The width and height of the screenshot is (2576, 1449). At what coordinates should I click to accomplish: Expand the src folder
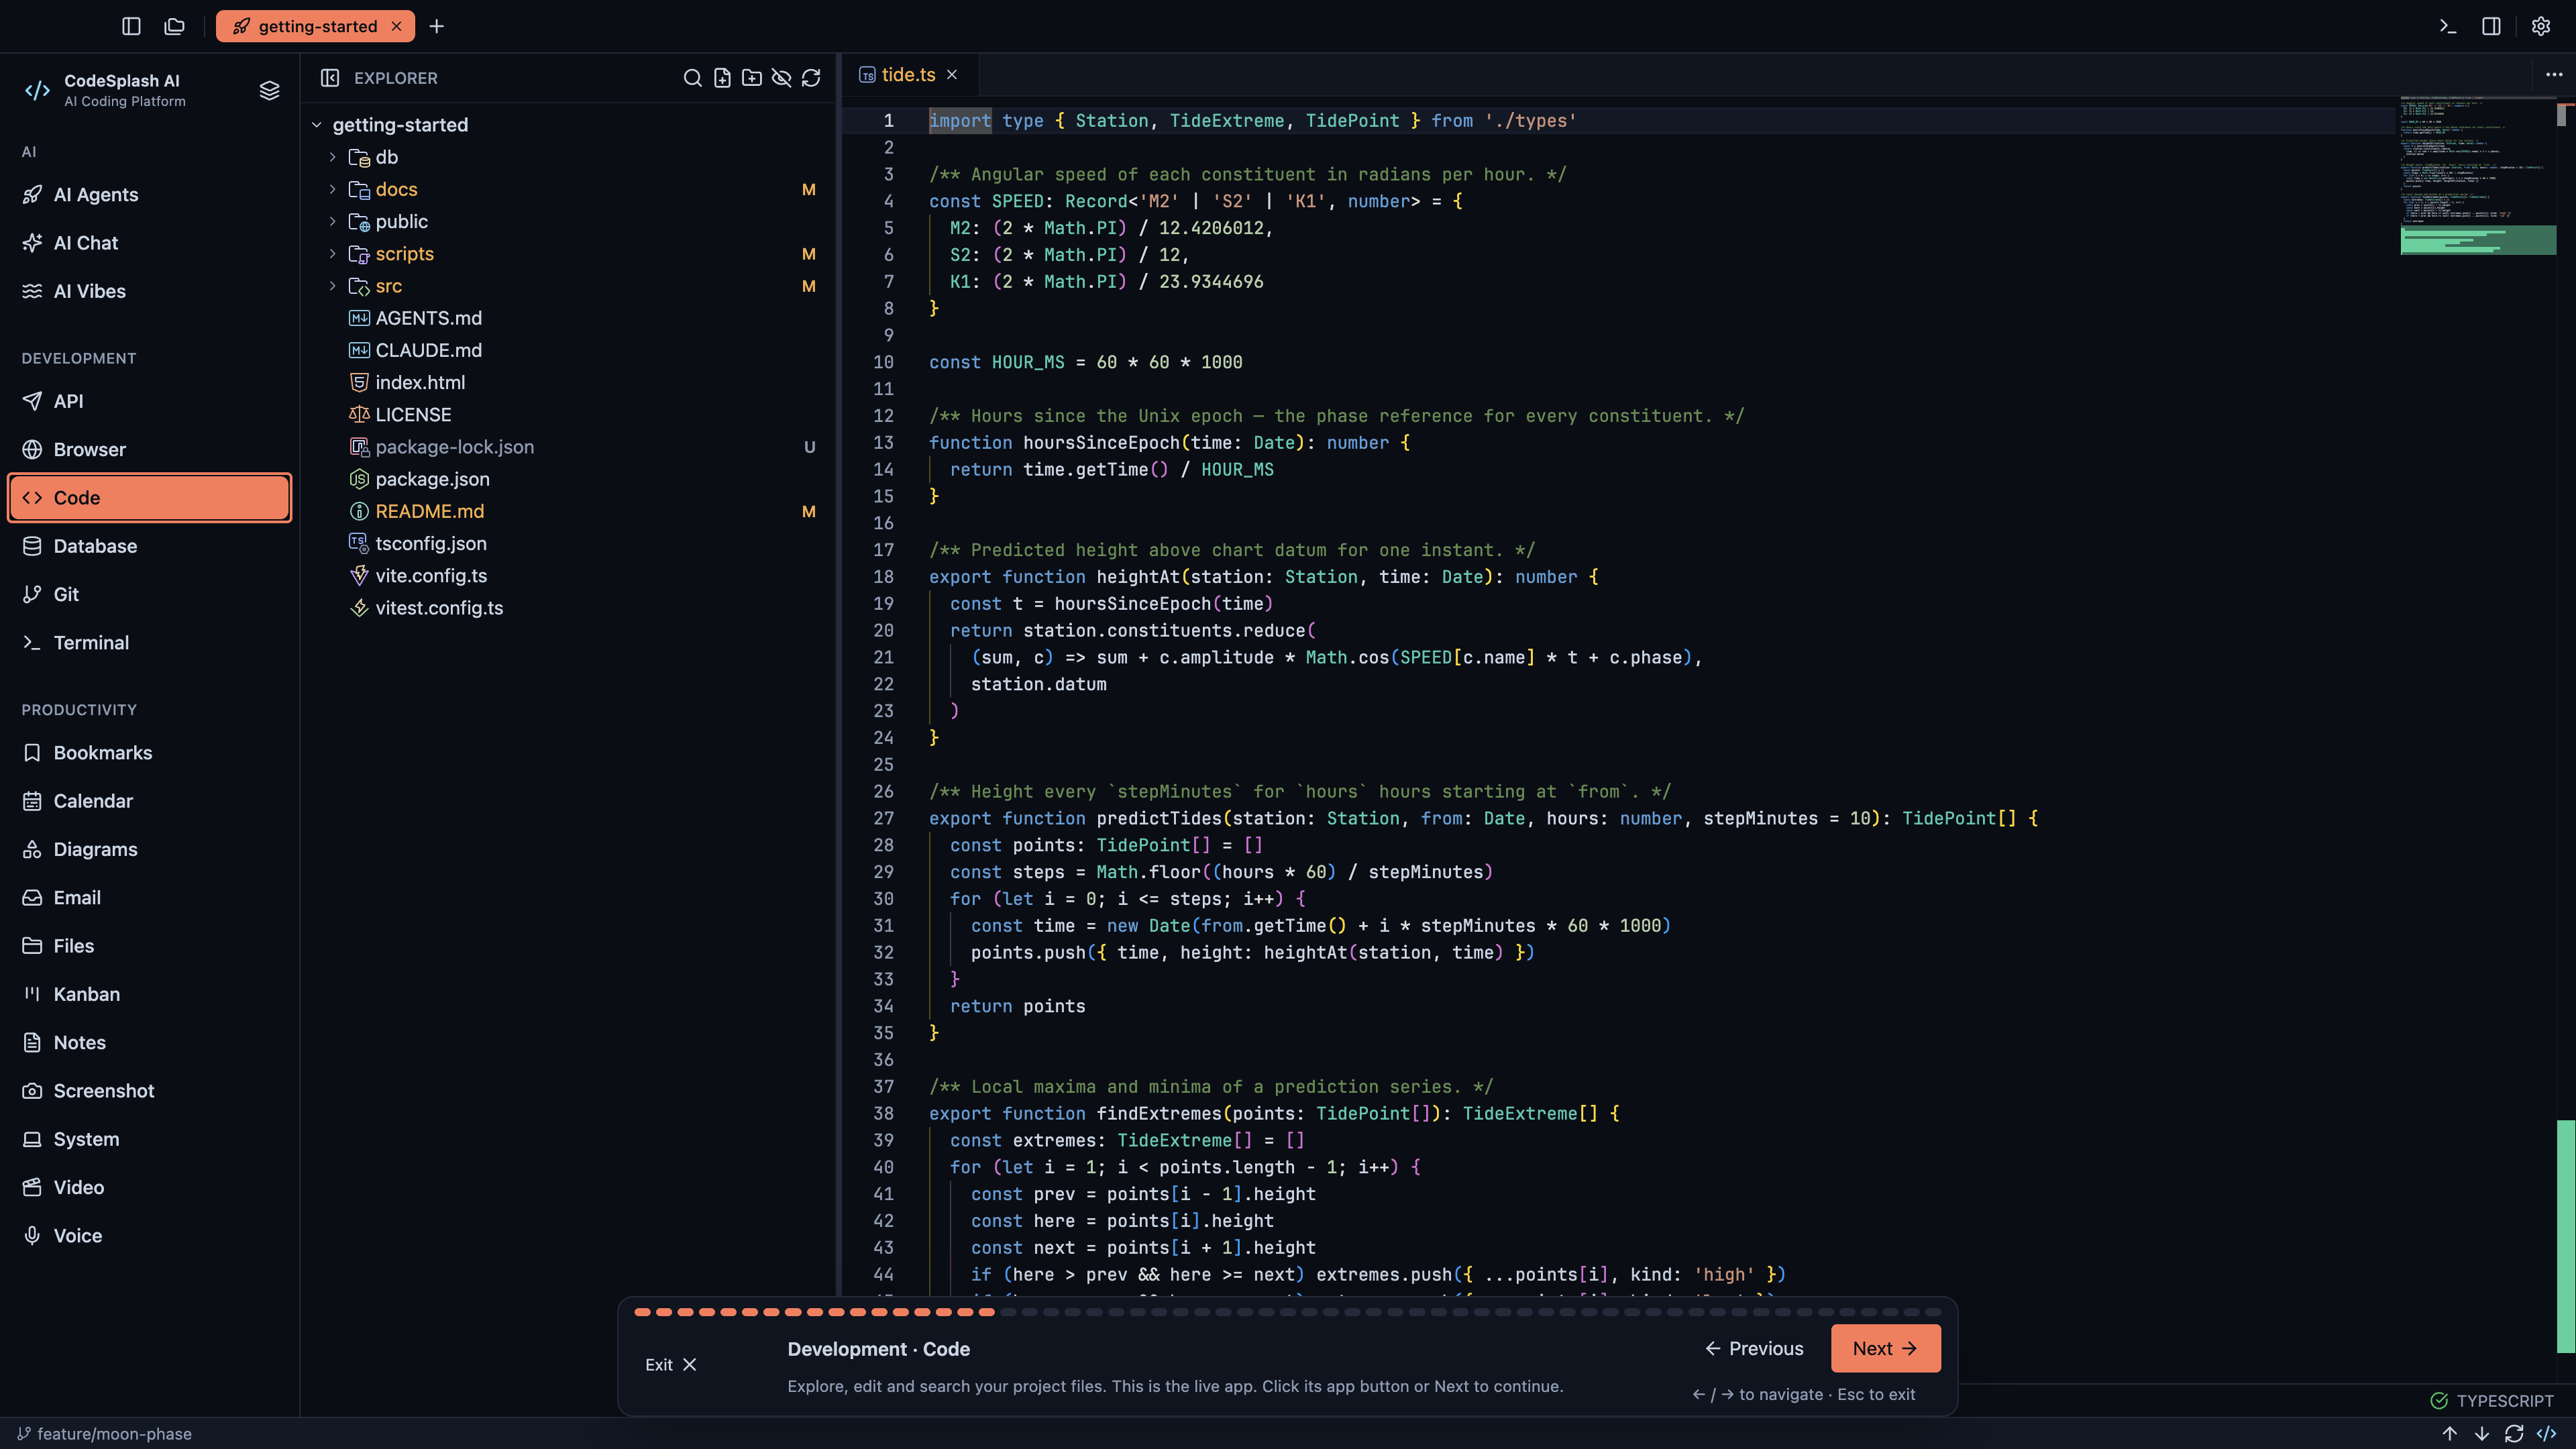333,286
